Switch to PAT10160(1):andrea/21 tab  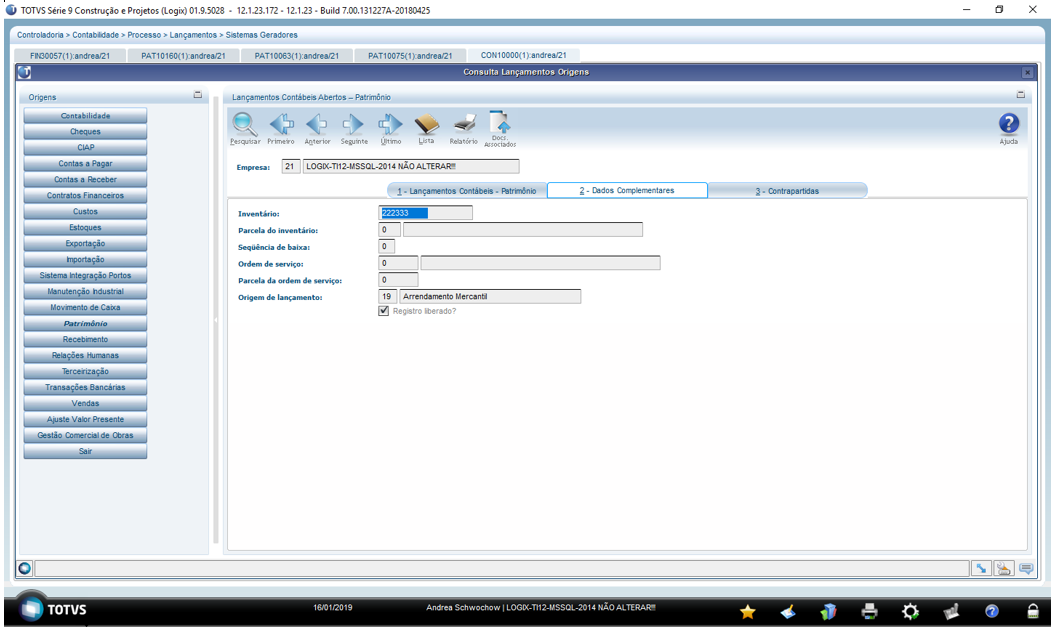pyautogui.click(x=183, y=56)
